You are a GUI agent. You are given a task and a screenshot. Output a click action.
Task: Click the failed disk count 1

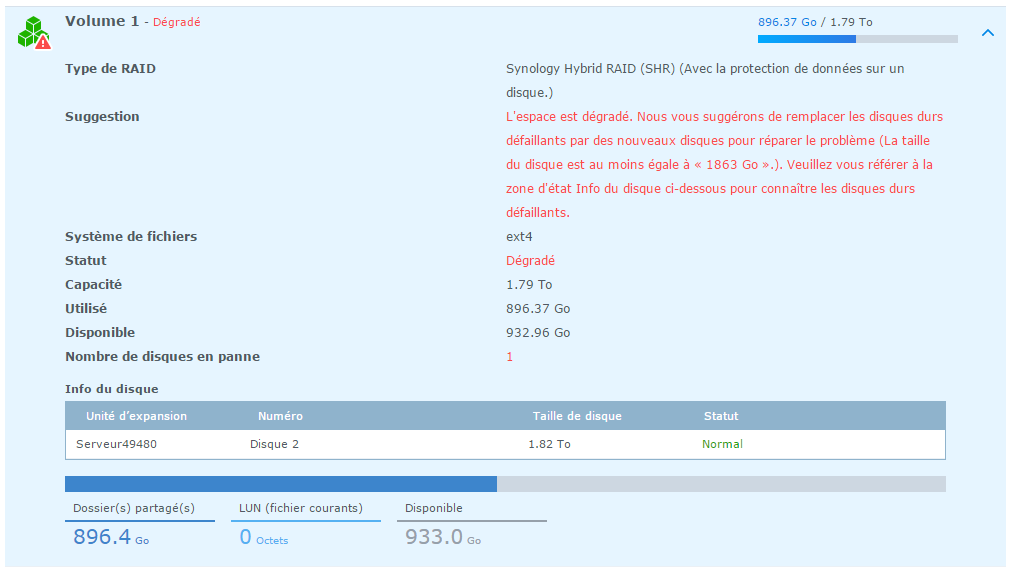(509, 357)
